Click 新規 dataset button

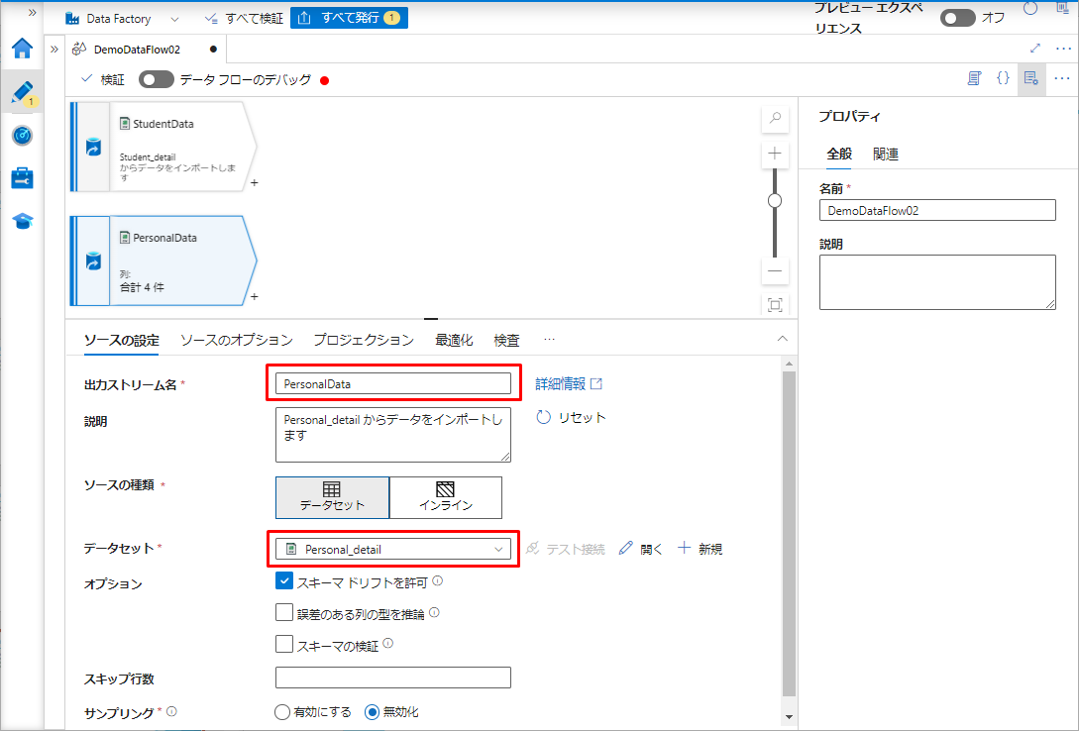pyautogui.click(x=700, y=549)
